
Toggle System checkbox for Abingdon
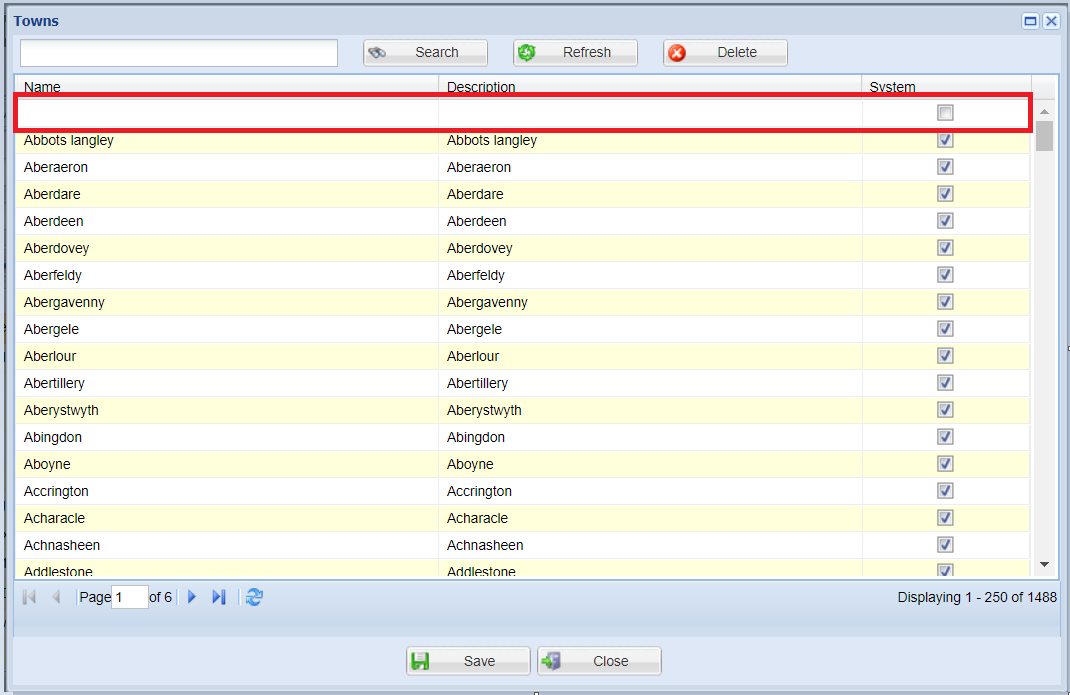pos(945,436)
